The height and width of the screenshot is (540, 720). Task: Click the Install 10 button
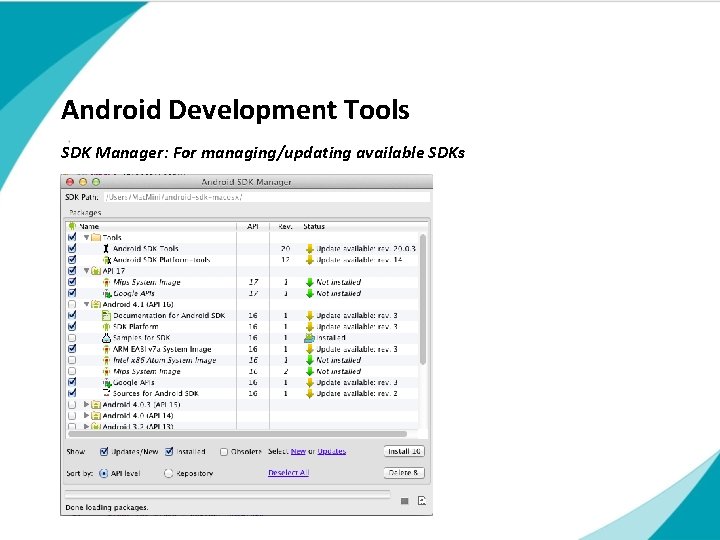[404, 451]
